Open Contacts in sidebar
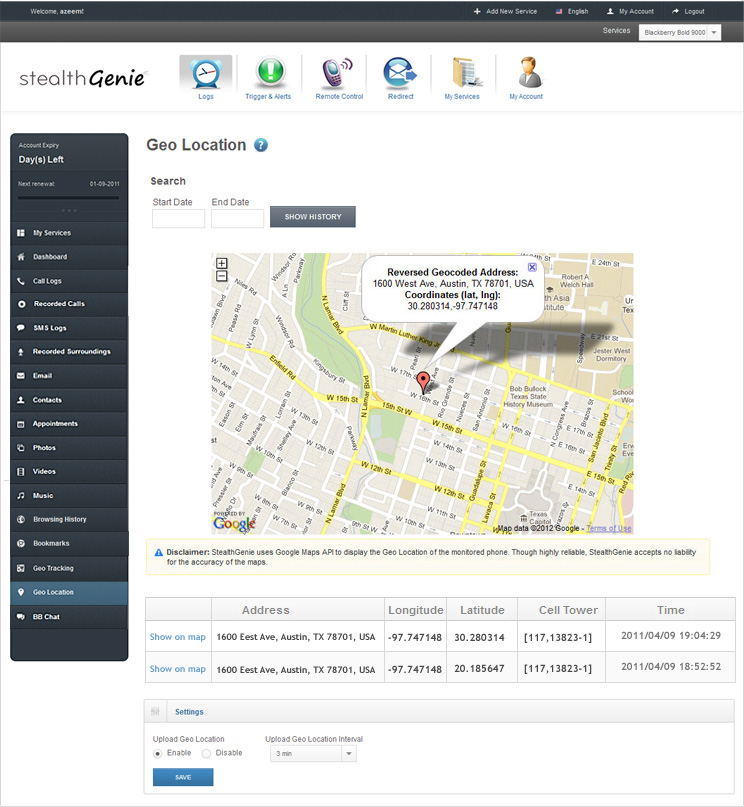 (x=69, y=400)
